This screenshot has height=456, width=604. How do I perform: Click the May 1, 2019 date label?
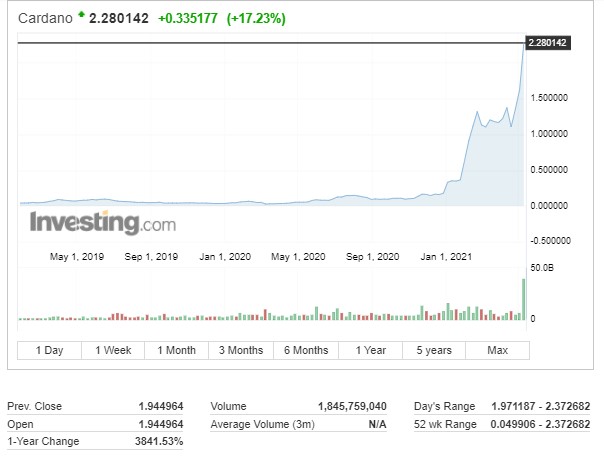(77, 256)
